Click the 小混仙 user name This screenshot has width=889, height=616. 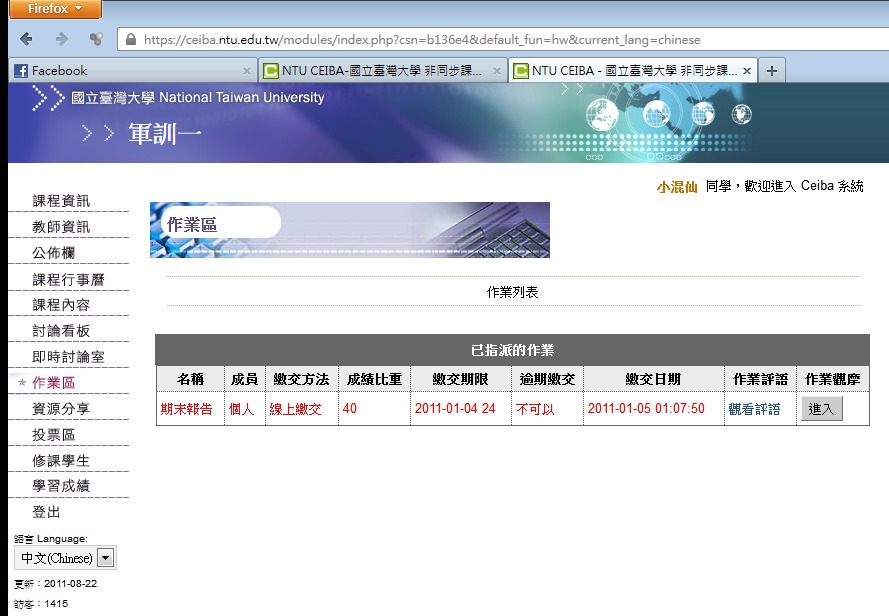(x=677, y=187)
